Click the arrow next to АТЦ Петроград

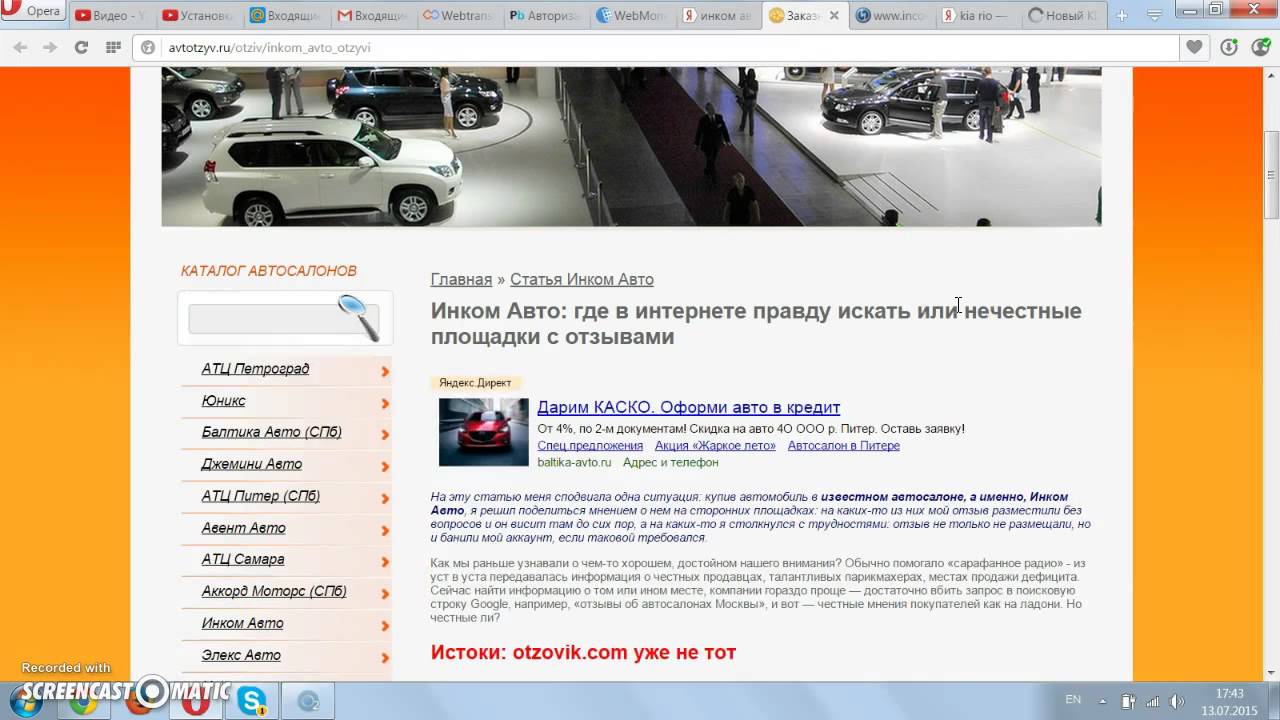pos(385,372)
